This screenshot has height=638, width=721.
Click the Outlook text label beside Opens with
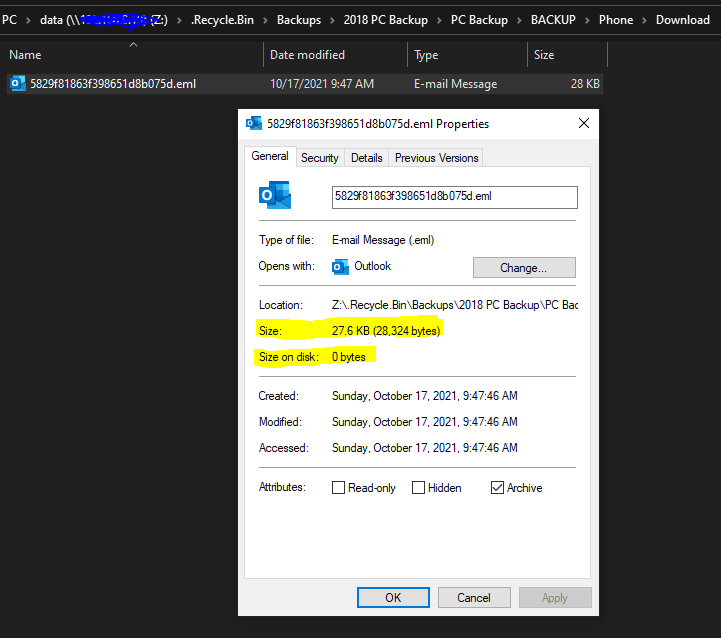point(372,266)
